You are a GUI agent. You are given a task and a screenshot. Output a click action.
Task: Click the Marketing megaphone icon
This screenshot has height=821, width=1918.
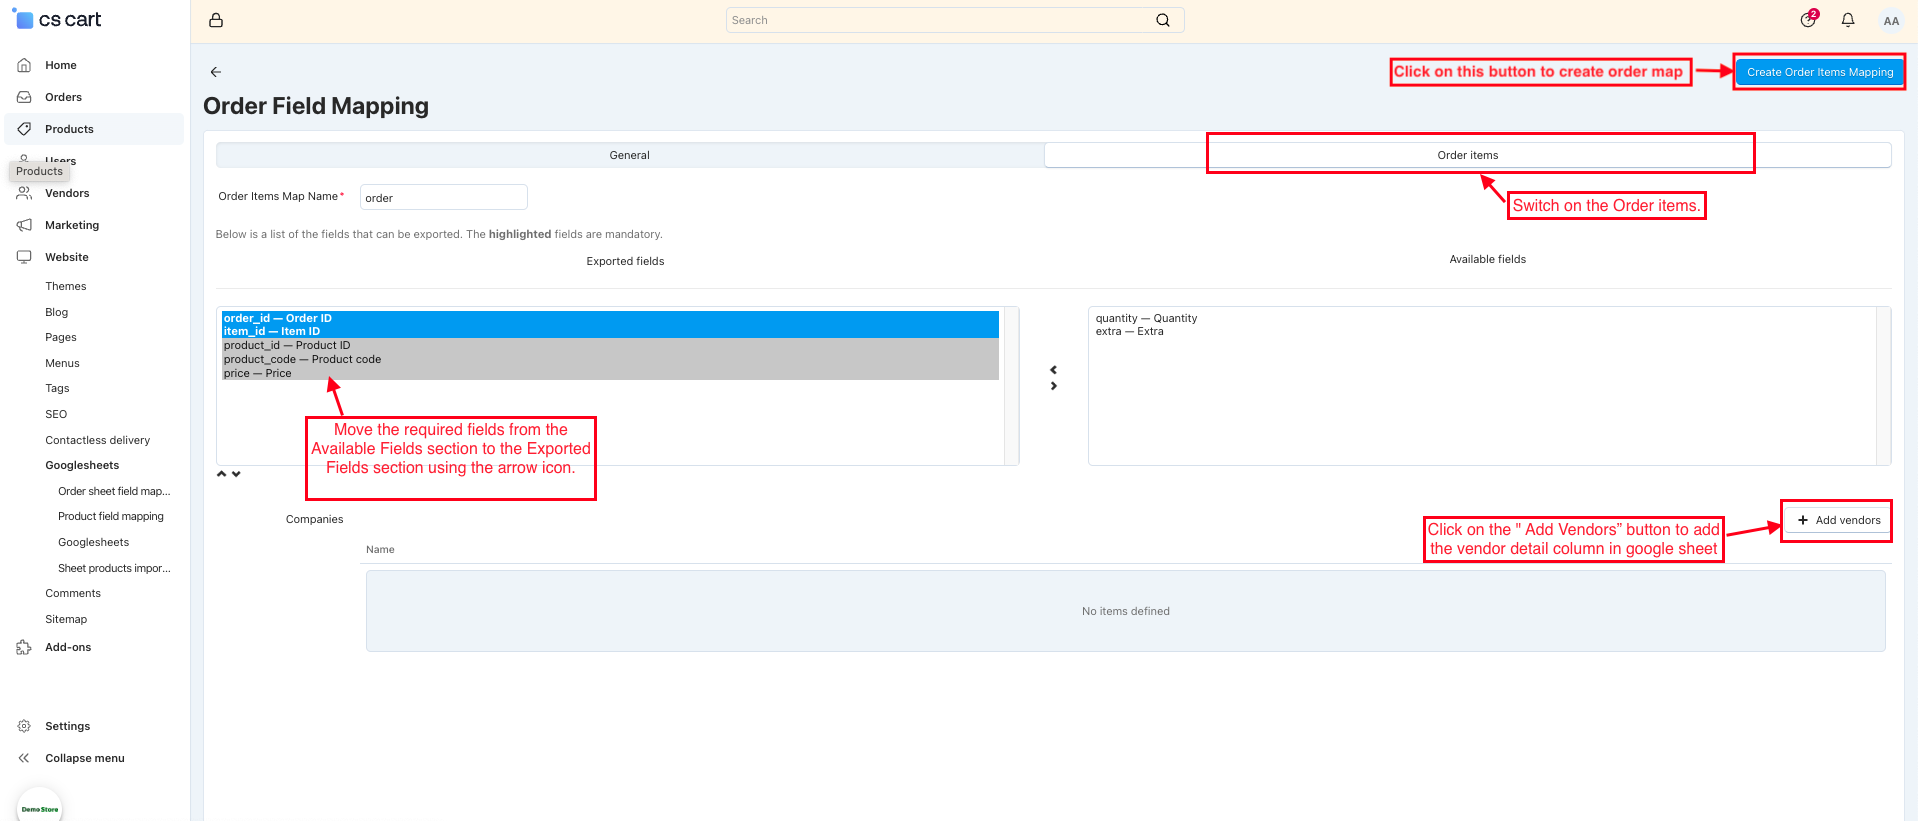point(24,225)
